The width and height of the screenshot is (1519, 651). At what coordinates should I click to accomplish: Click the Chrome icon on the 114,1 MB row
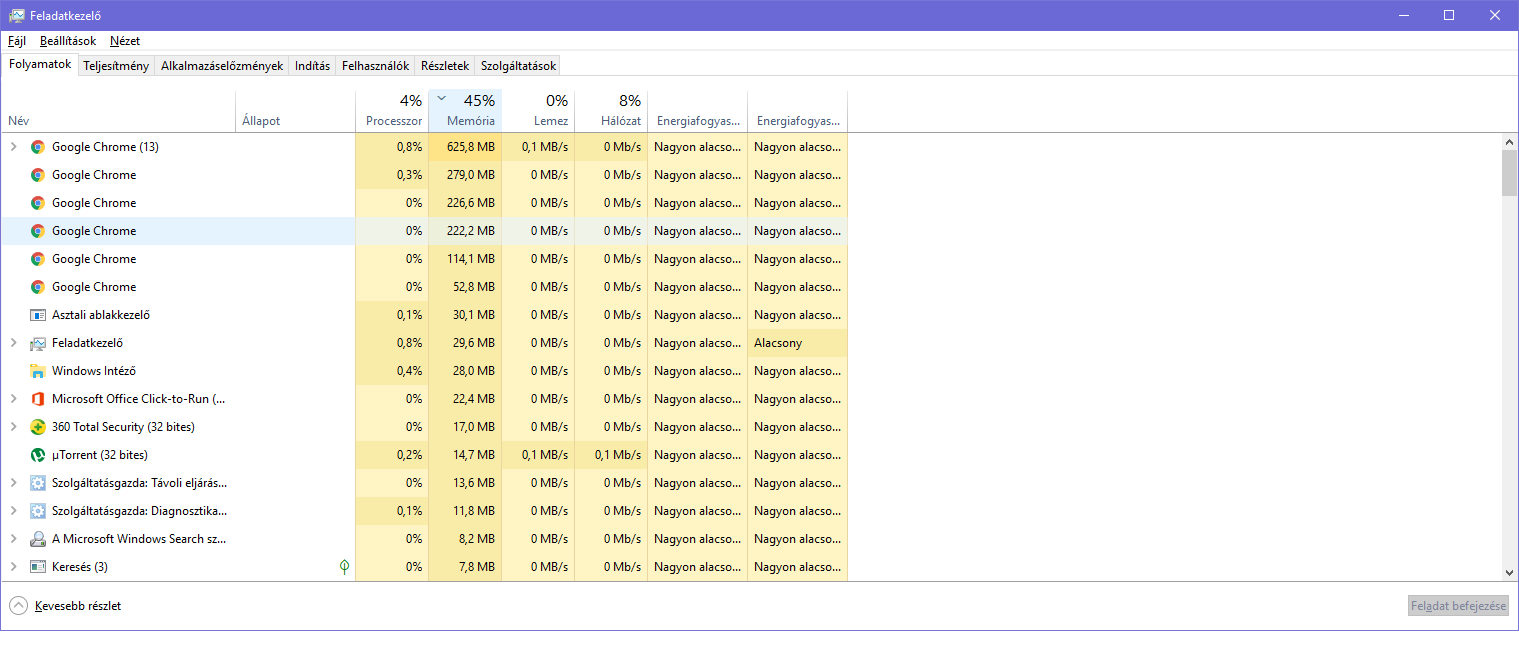pyautogui.click(x=38, y=259)
